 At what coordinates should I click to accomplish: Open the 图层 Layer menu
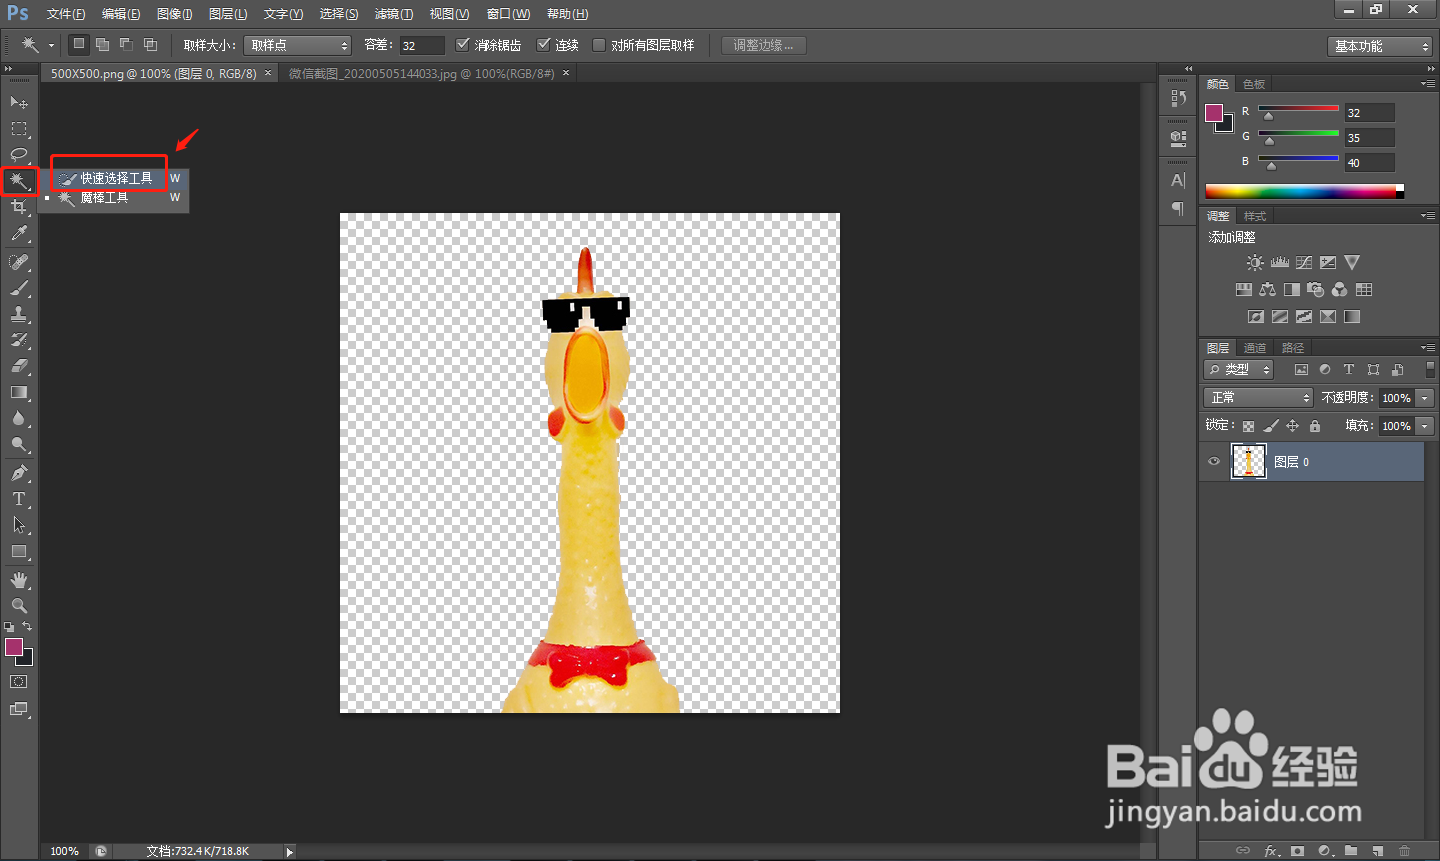228,14
